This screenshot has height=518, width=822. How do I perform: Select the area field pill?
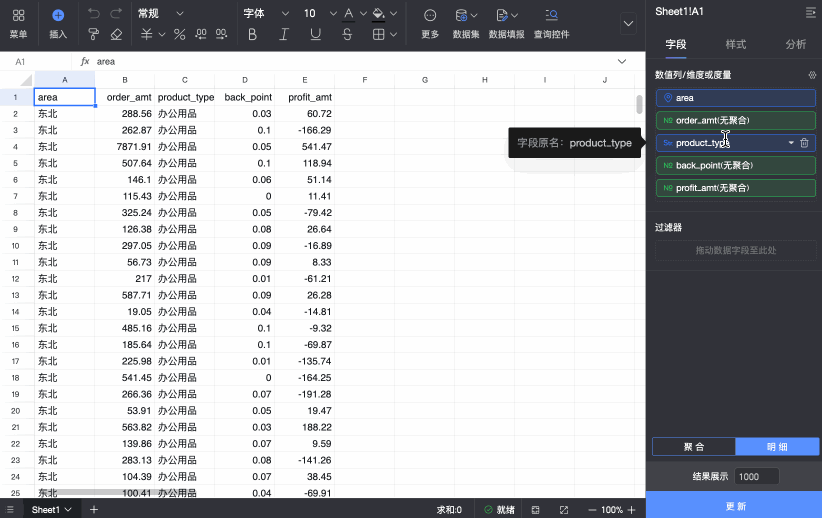point(736,98)
